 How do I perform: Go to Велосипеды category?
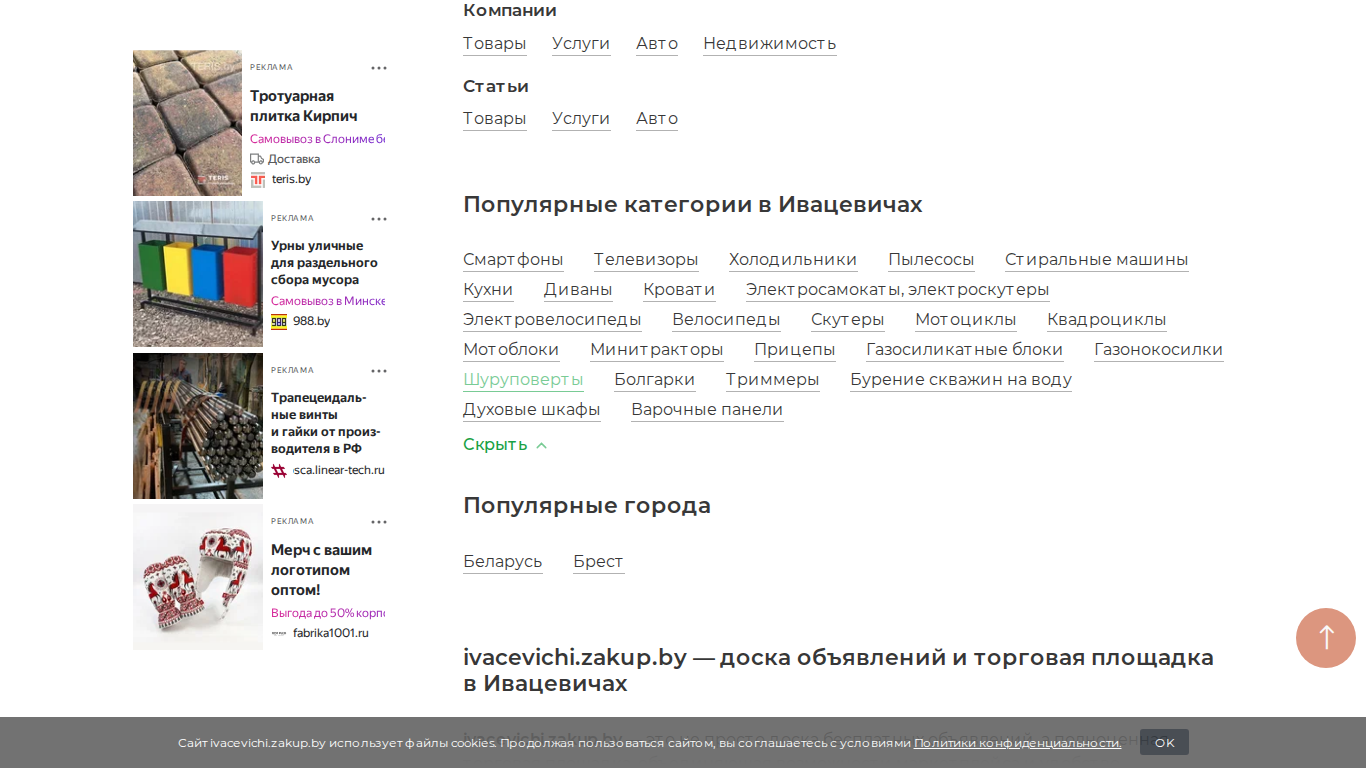coord(726,320)
